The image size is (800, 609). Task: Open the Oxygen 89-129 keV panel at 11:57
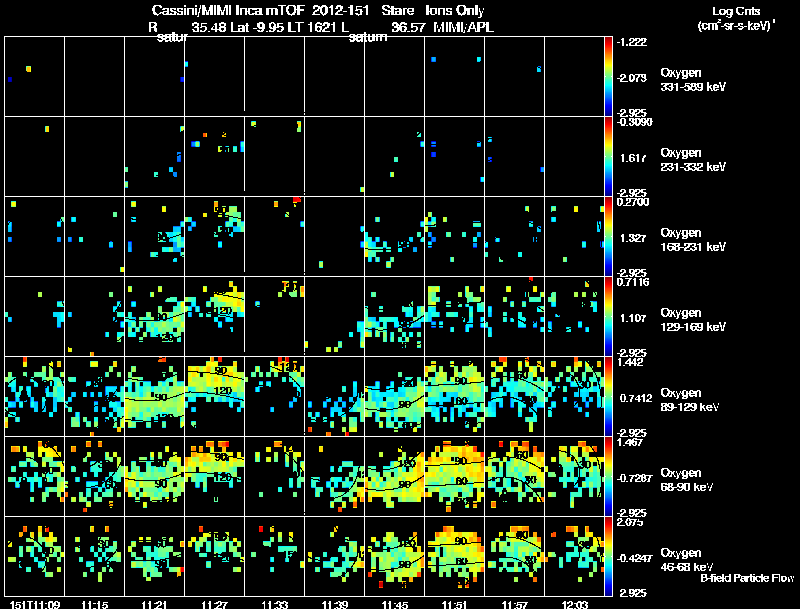point(515,396)
